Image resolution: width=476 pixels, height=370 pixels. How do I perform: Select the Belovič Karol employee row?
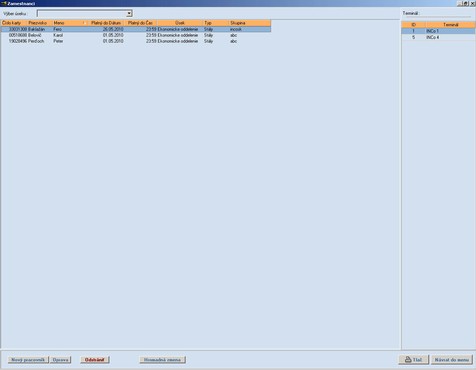point(136,35)
